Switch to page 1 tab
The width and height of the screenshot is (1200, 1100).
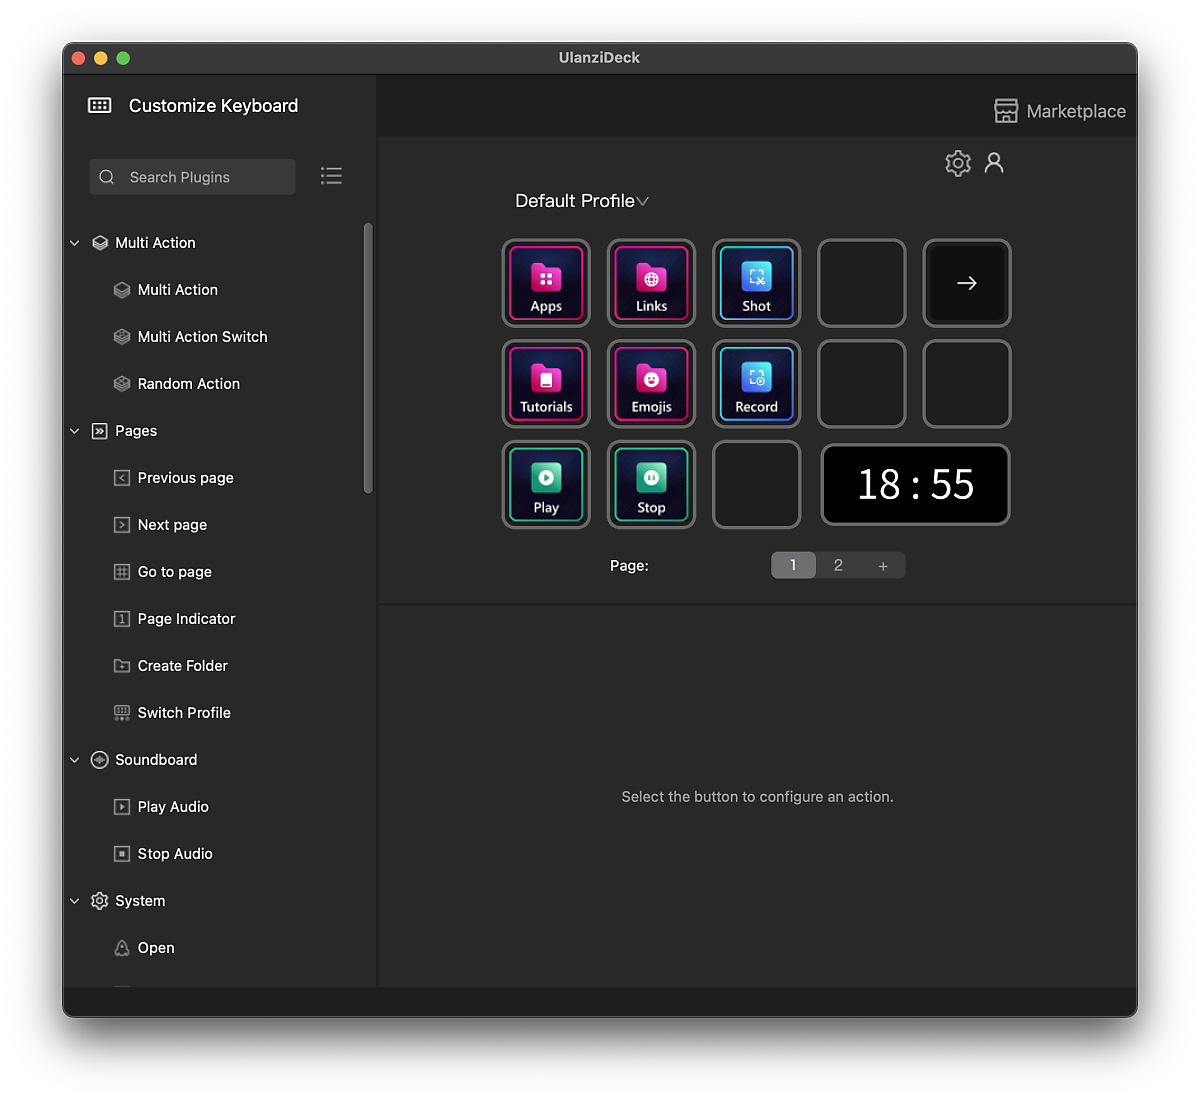[x=793, y=565]
